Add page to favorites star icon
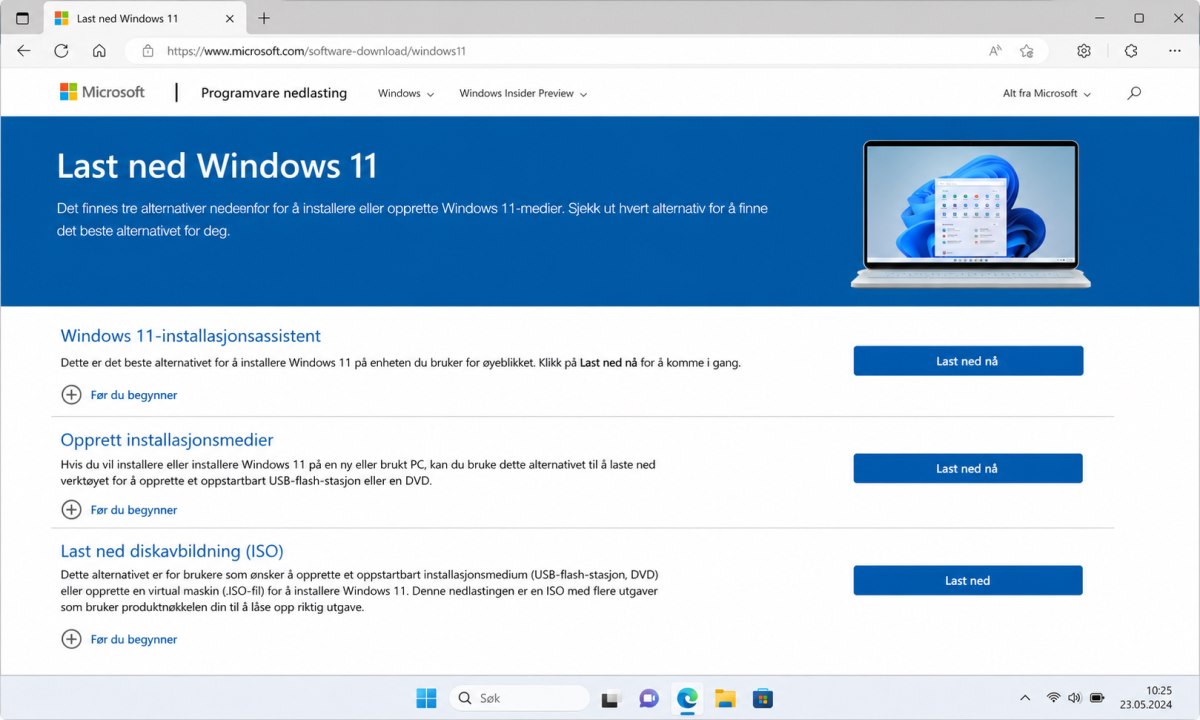The height and width of the screenshot is (720, 1200). tap(1026, 51)
